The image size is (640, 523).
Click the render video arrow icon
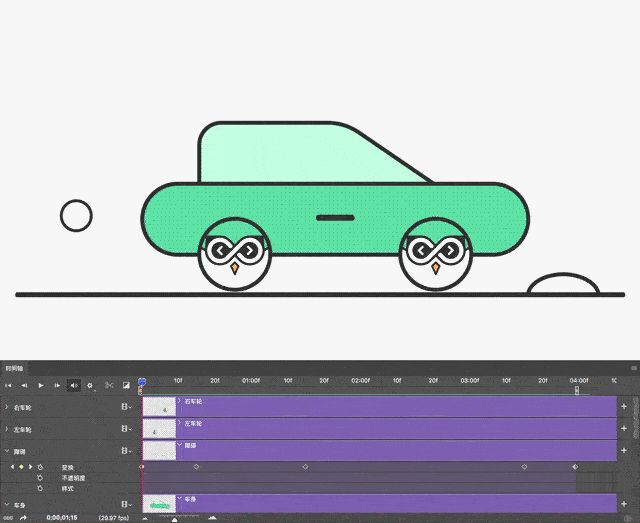point(22,518)
